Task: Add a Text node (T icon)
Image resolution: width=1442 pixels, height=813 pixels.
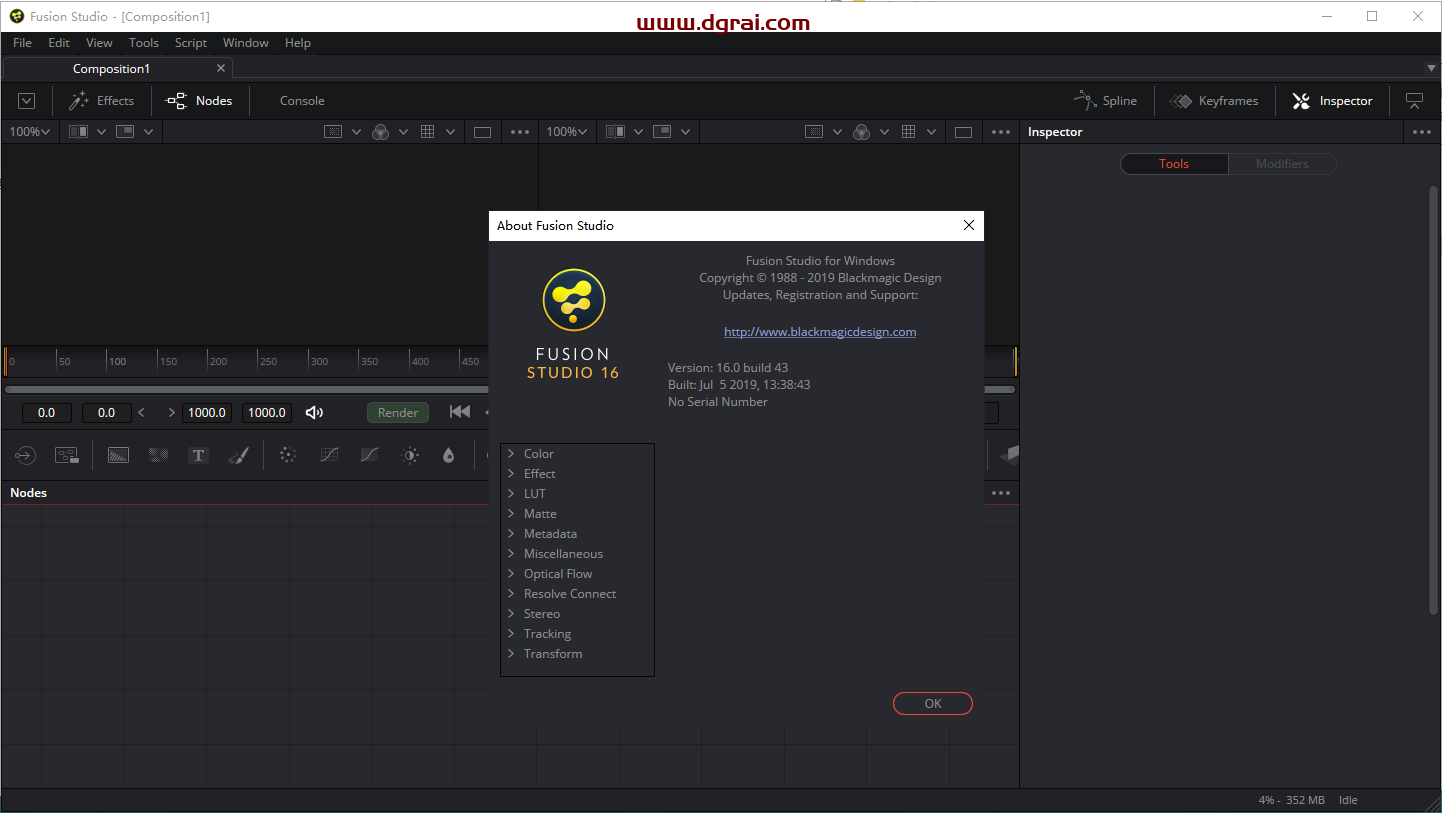Action: pyautogui.click(x=198, y=455)
